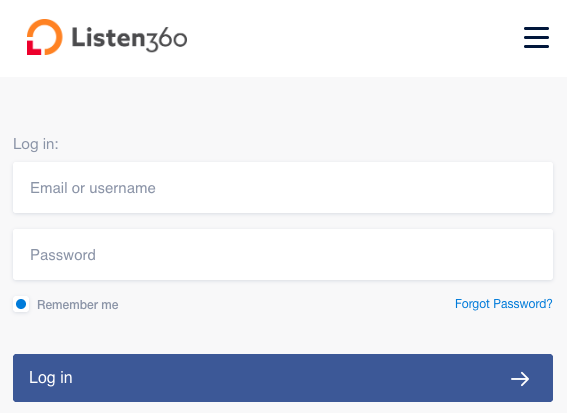Click the orange Listen360 circle logo

44,37
